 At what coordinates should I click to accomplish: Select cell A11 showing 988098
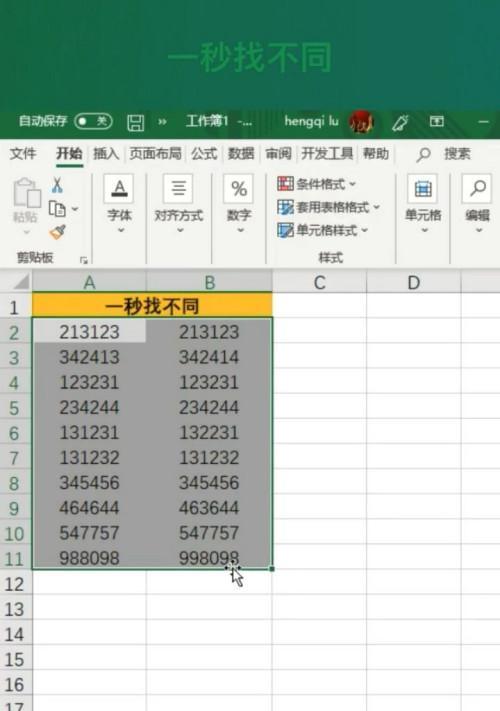pos(89,557)
